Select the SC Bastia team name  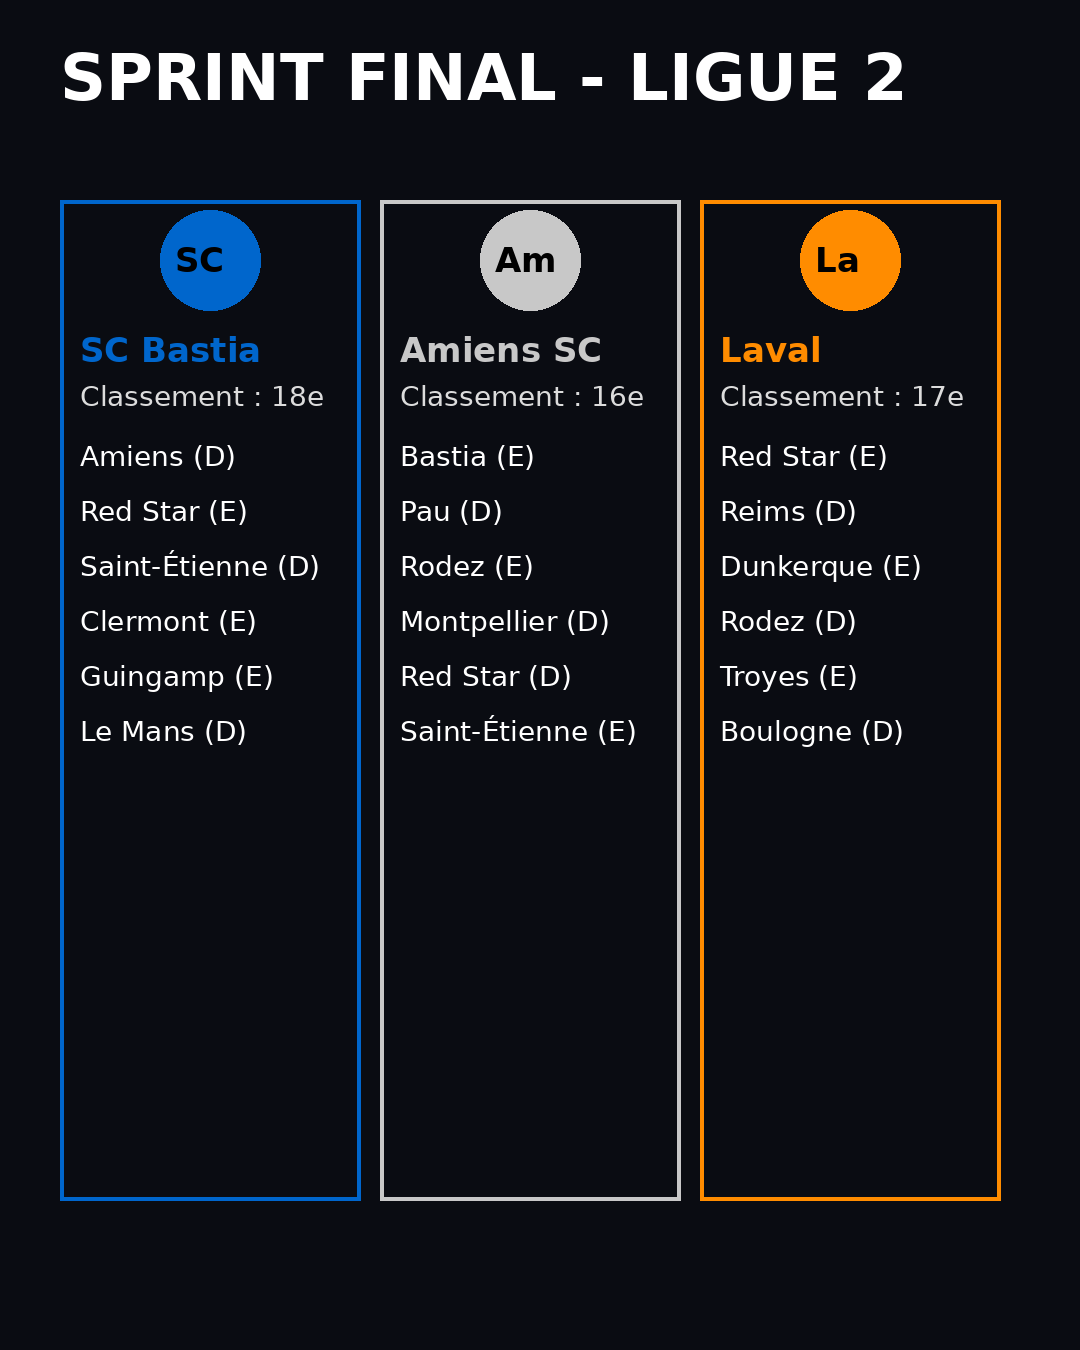click(x=170, y=351)
